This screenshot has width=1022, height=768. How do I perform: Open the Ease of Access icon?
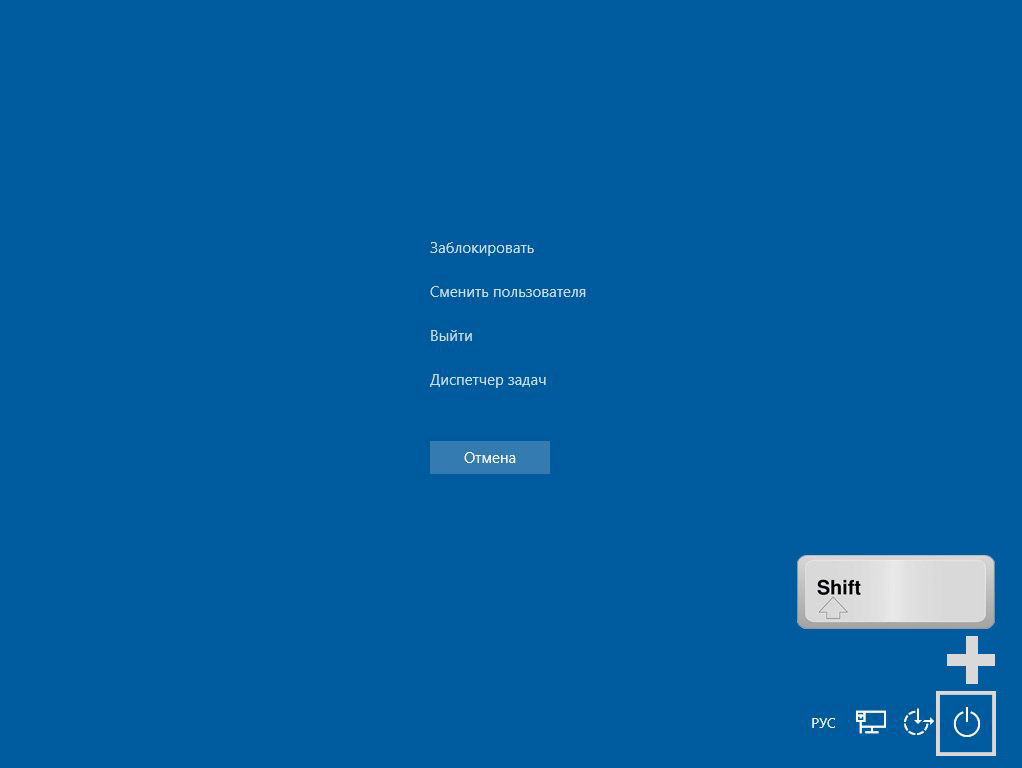pyautogui.click(x=918, y=722)
